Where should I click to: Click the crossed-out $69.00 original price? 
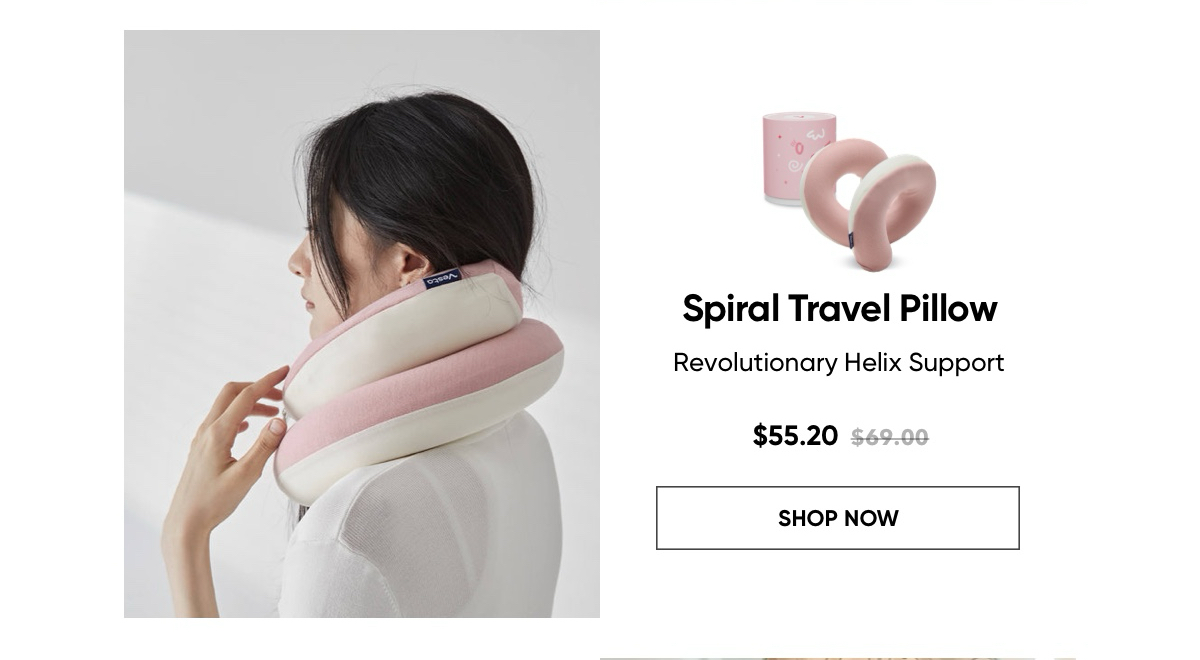click(x=889, y=437)
